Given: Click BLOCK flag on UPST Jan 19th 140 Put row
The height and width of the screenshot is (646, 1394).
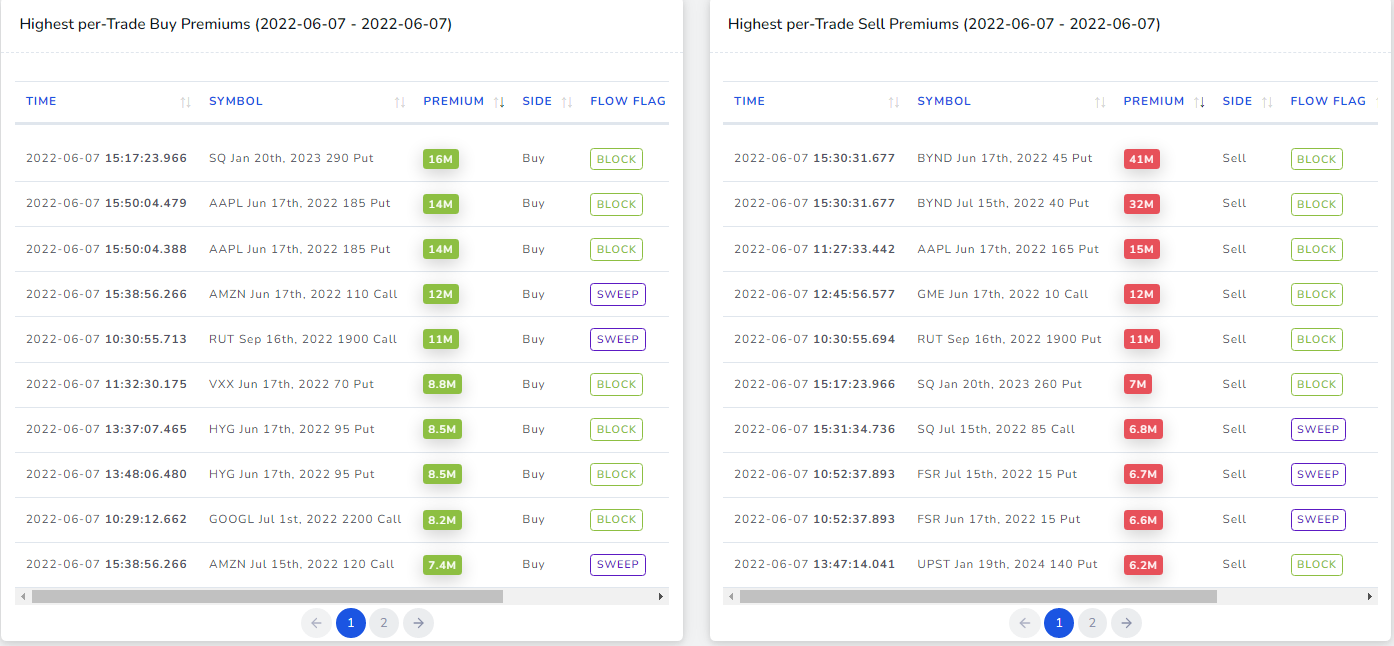Looking at the screenshot, I should coord(1317,564).
